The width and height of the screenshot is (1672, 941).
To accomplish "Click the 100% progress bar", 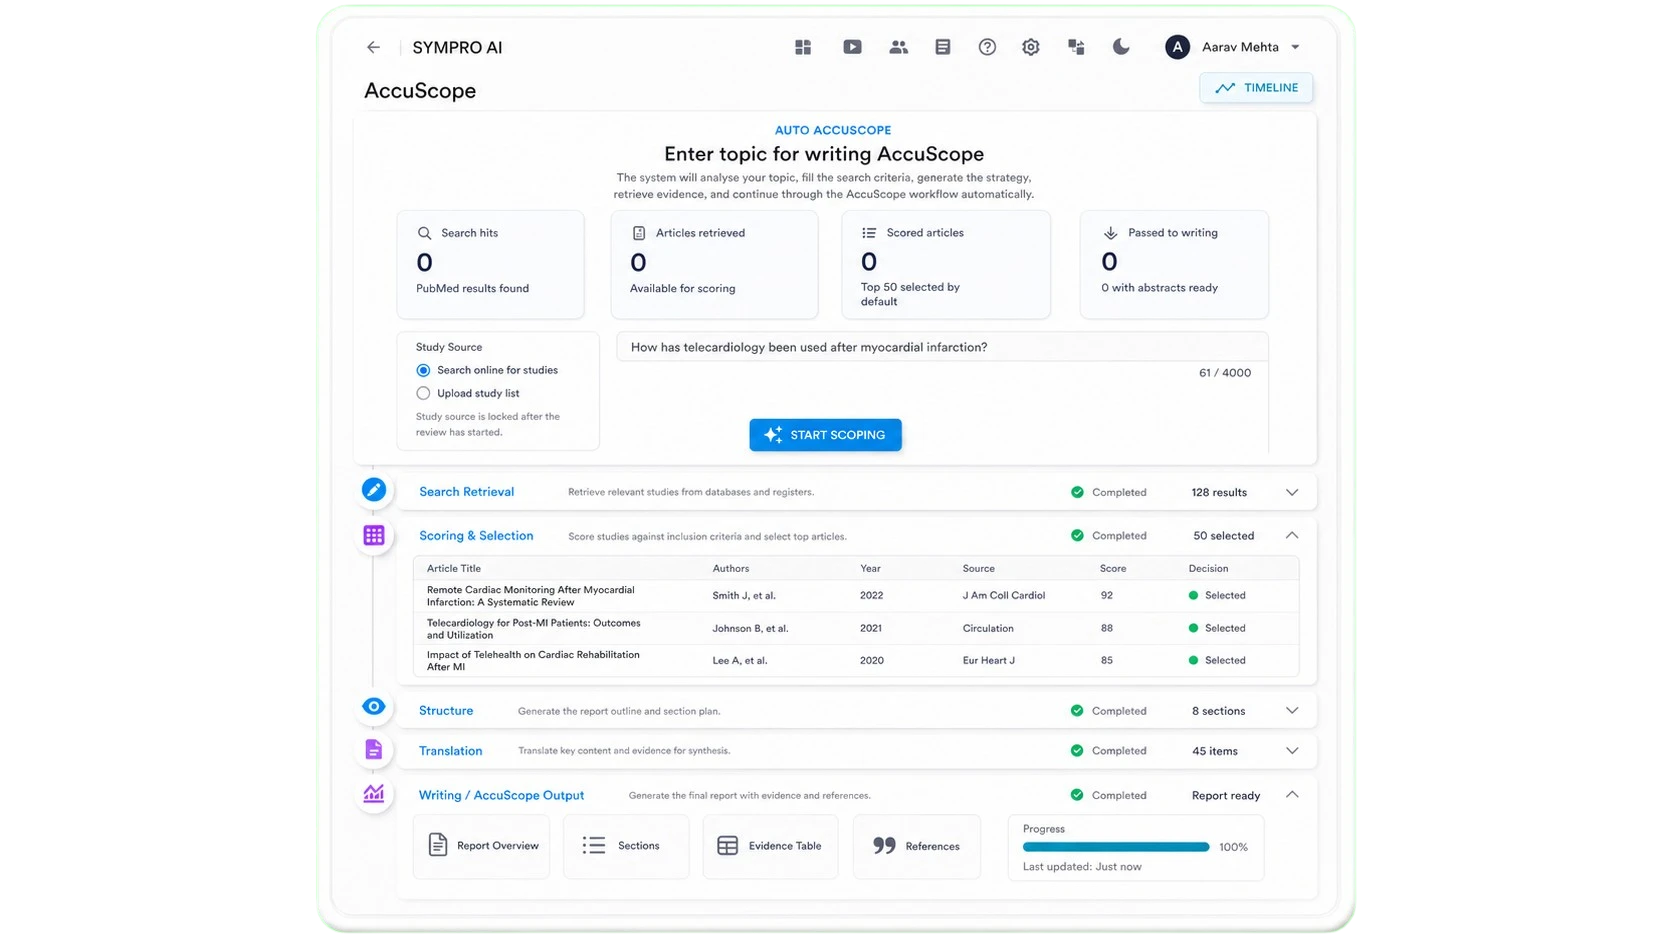I will click(1116, 847).
